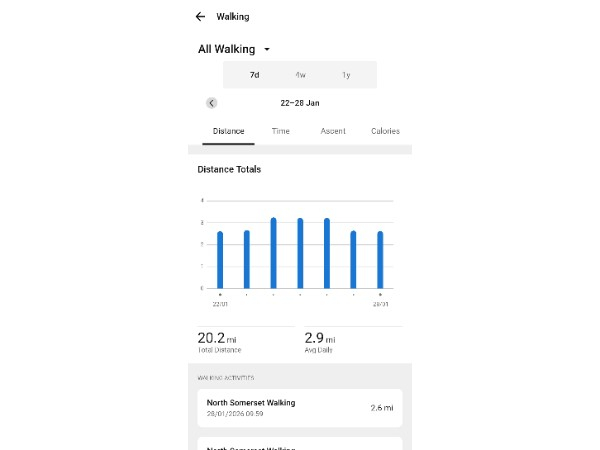Screen dimensions: 600x450
Task: Switch to the Ascent tab
Action: pos(333,131)
